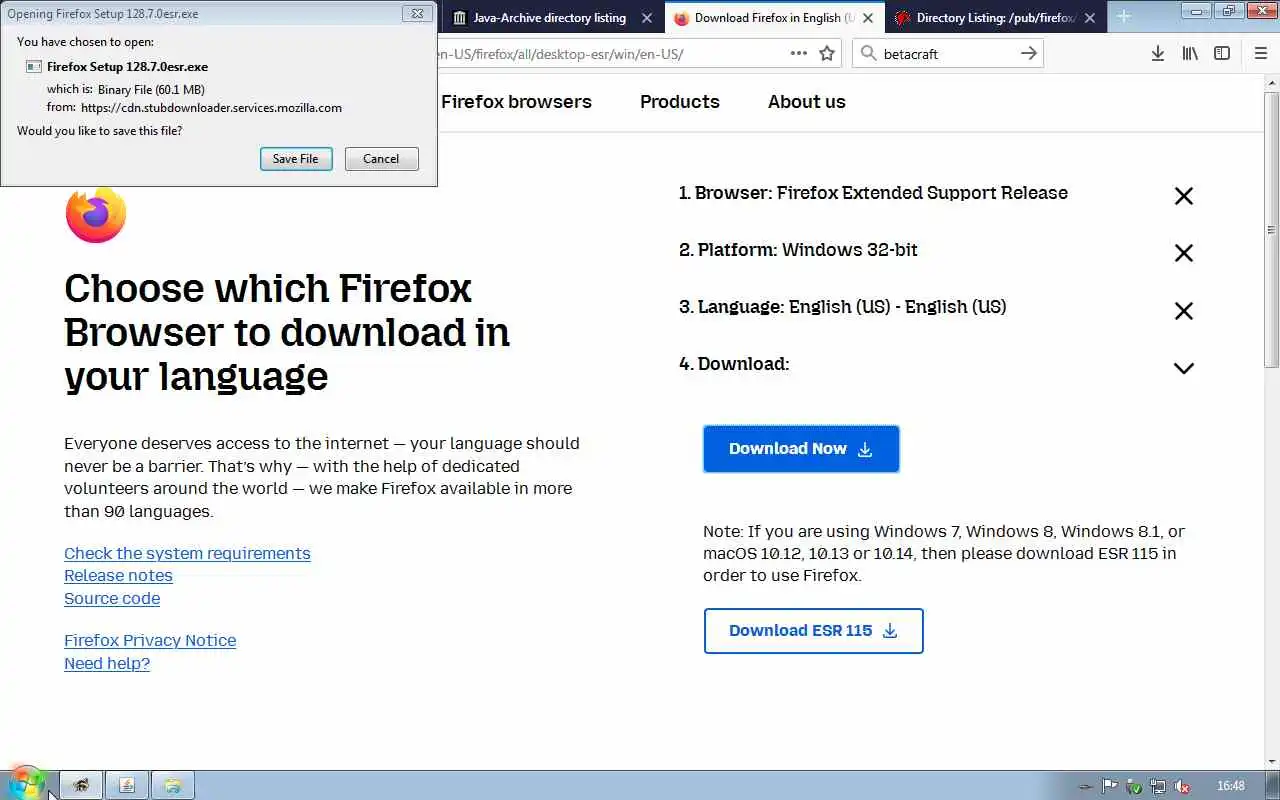1280x800 pixels.
Task: Click the Choose which Firefox Browser heading
Action: pos(287,332)
